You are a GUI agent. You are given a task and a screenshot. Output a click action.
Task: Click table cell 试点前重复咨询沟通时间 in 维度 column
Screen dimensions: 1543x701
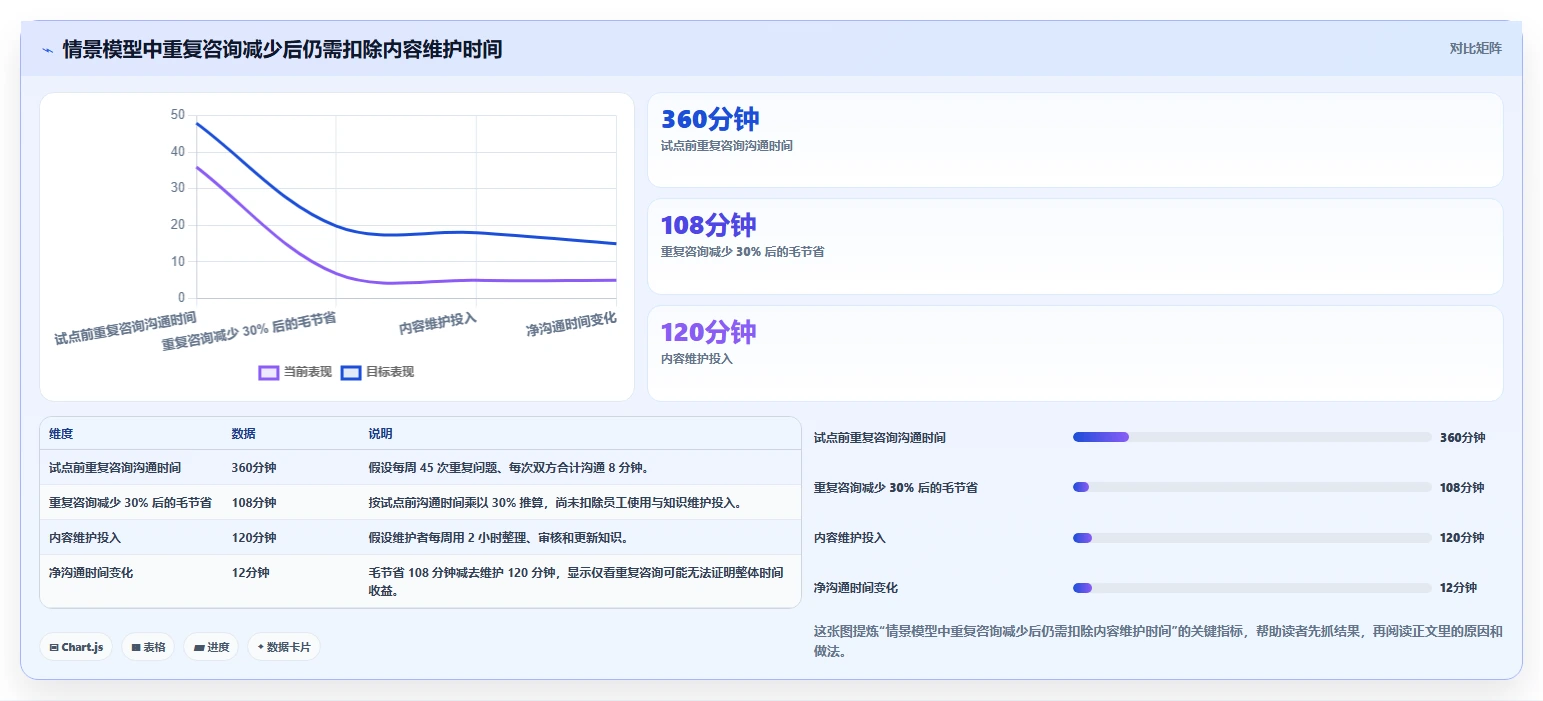(115, 467)
